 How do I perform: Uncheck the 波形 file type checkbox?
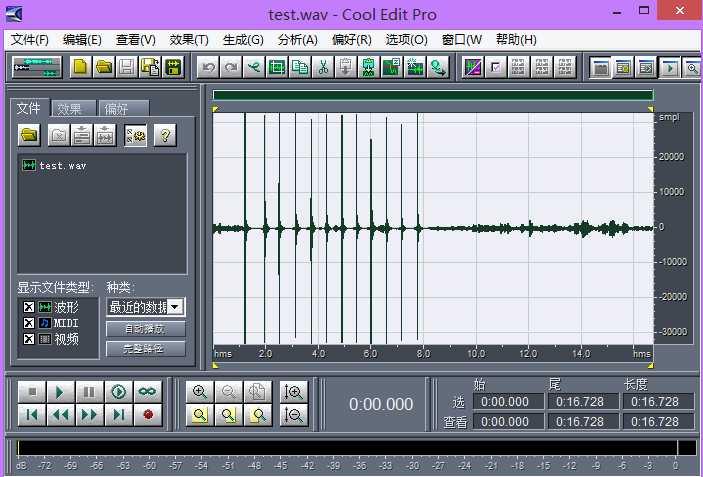tap(29, 307)
